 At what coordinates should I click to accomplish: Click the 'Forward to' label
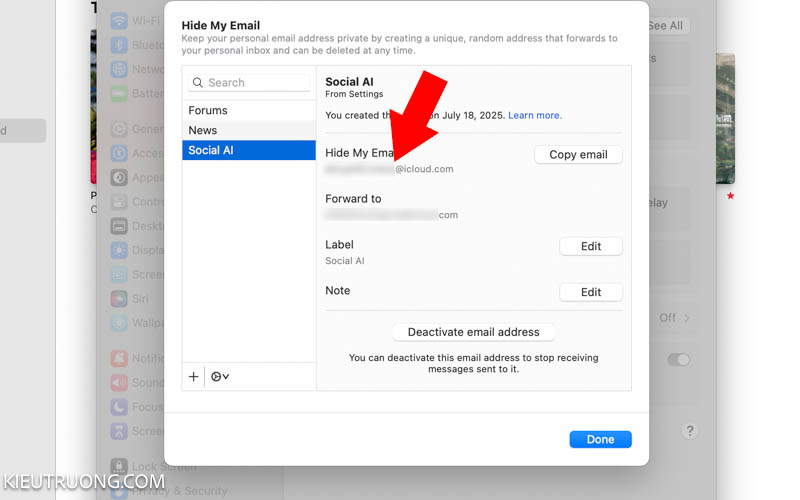coord(353,198)
